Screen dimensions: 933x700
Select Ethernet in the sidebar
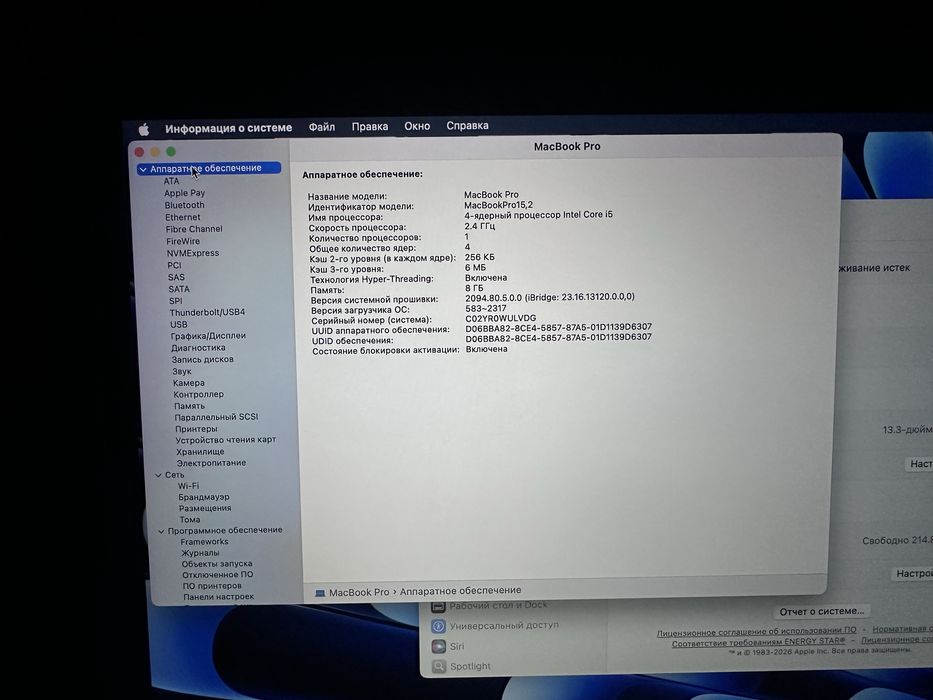point(183,217)
